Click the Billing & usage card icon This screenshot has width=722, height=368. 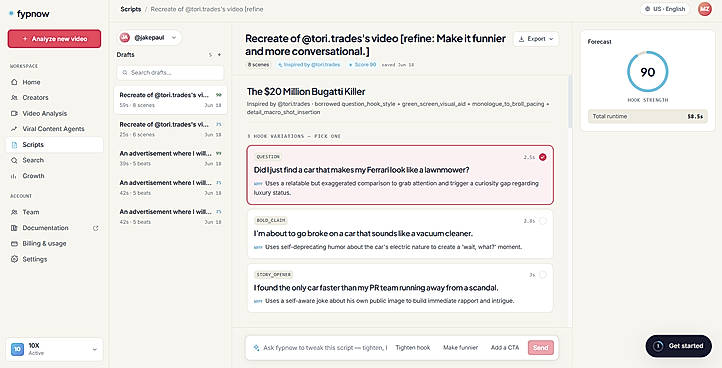point(14,244)
